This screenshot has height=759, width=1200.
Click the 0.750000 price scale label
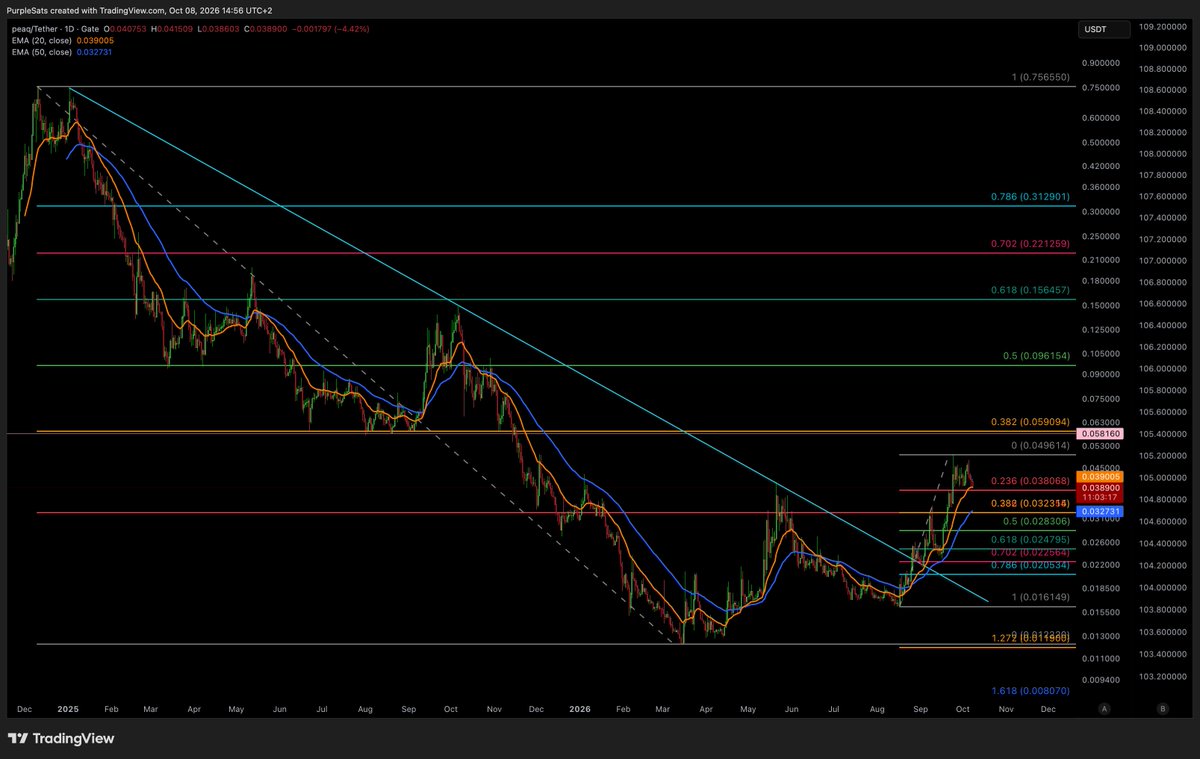pyautogui.click(x=1103, y=87)
